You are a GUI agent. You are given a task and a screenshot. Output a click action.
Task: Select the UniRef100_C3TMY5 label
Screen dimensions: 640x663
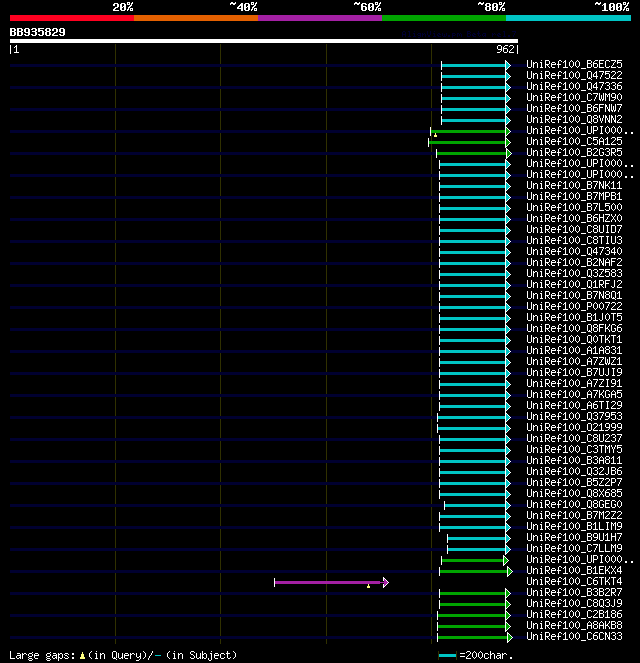pos(574,449)
